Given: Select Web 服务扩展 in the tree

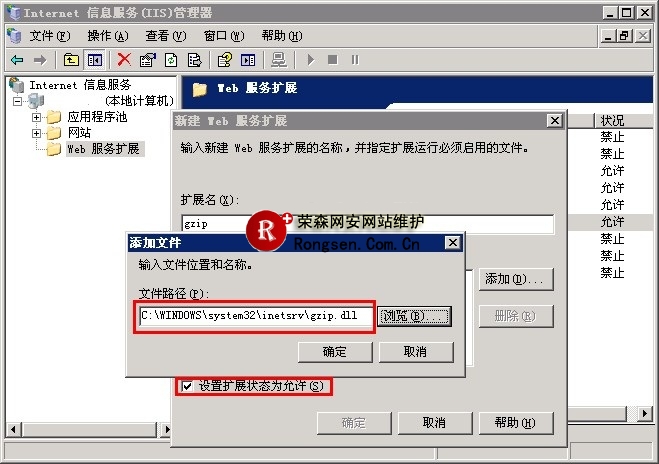Looking at the screenshot, I should pos(103,149).
